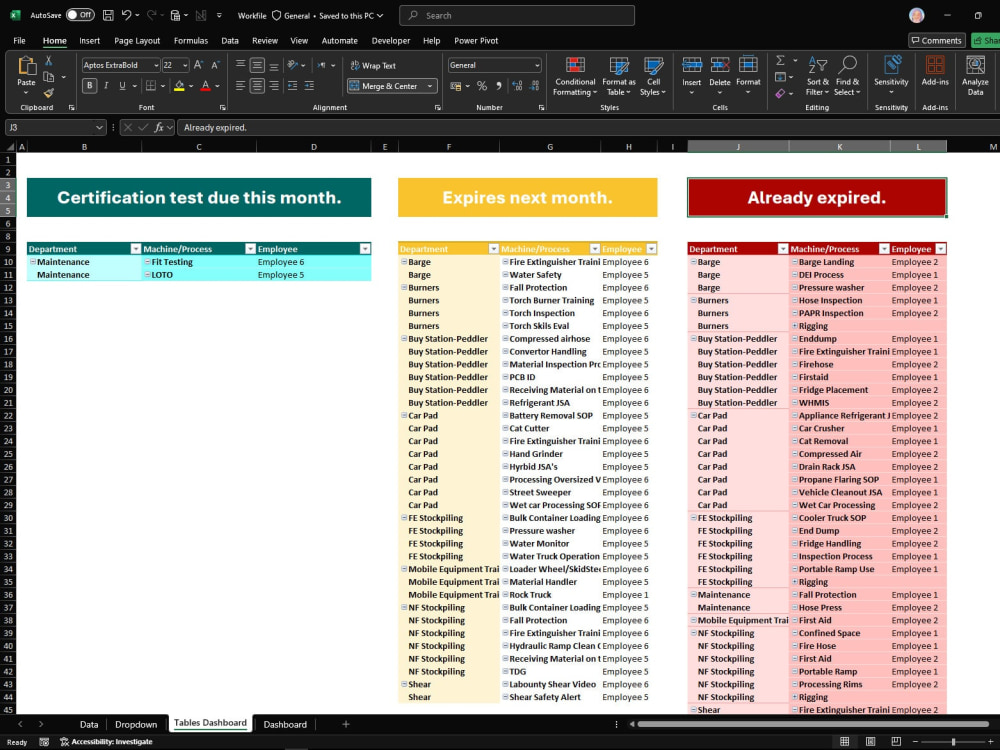Toggle Italic formatting
This screenshot has height=750, width=1000.
106,86
